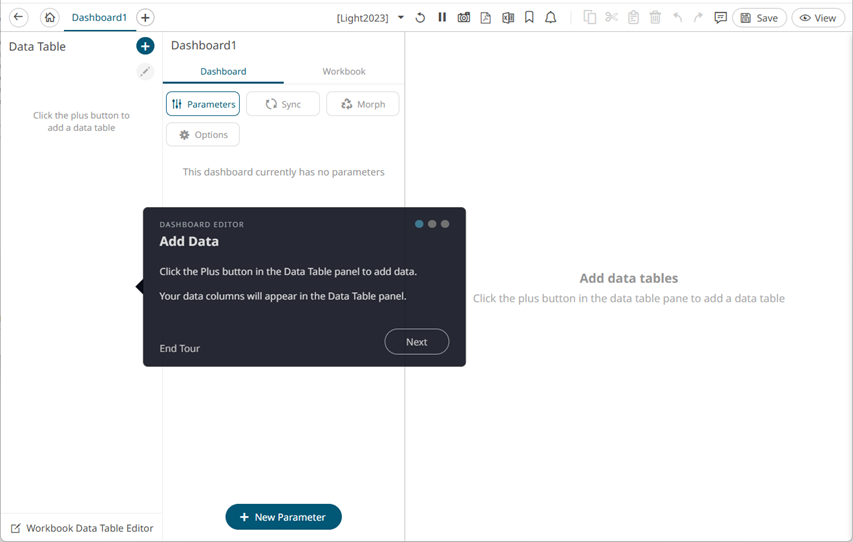853x542 pixels.
Task: Open the Sync settings
Action: [x=283, y=104]
